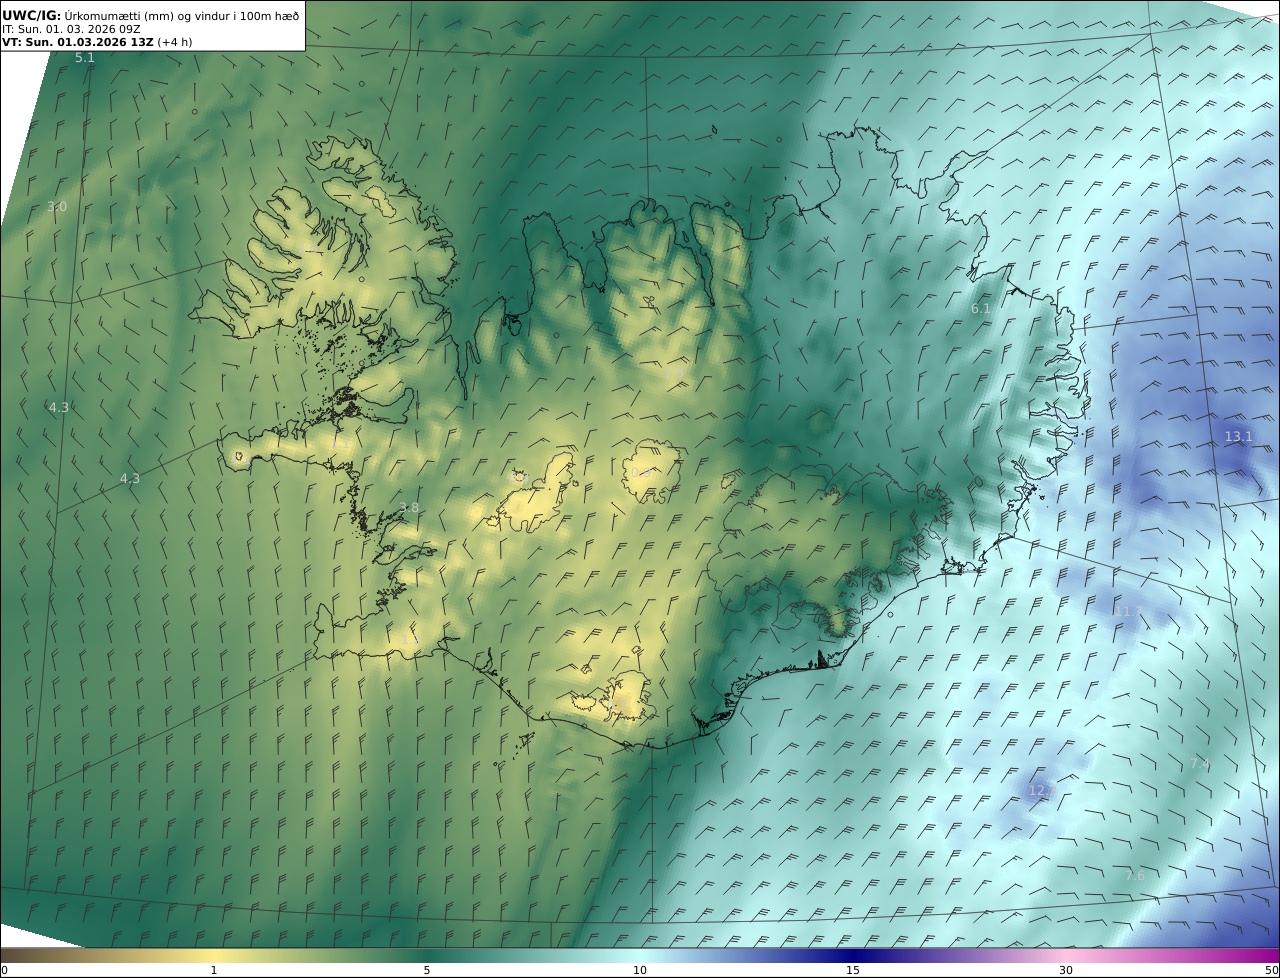
Task: Select 'VT: Sun. 01.03.2026 13Z' valid time
Action: (x=78, y=42)
